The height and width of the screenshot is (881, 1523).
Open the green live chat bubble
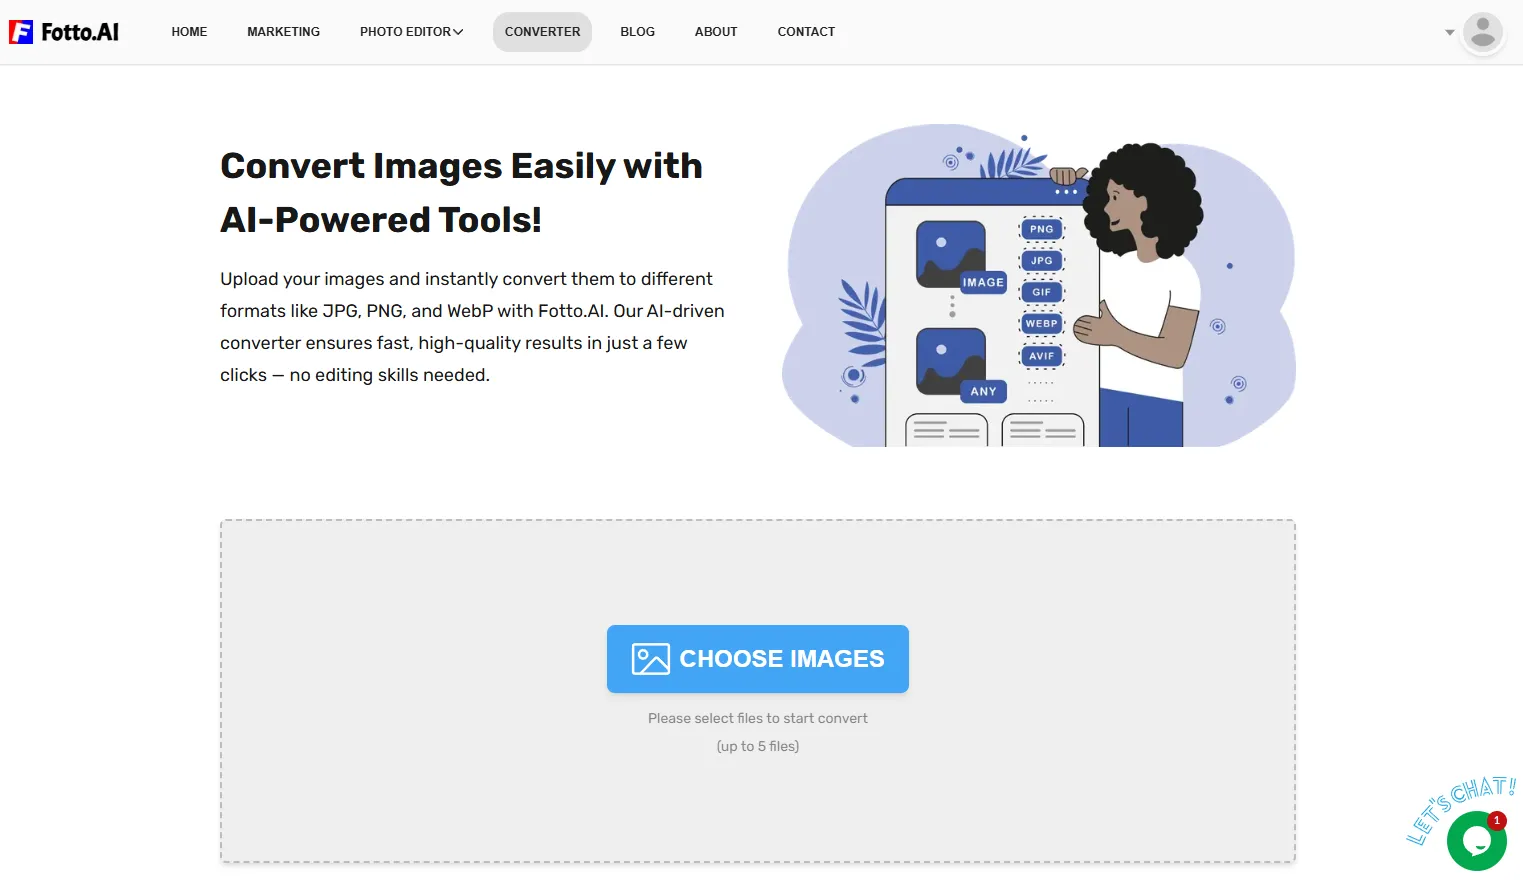click(x=1476, y=840)
